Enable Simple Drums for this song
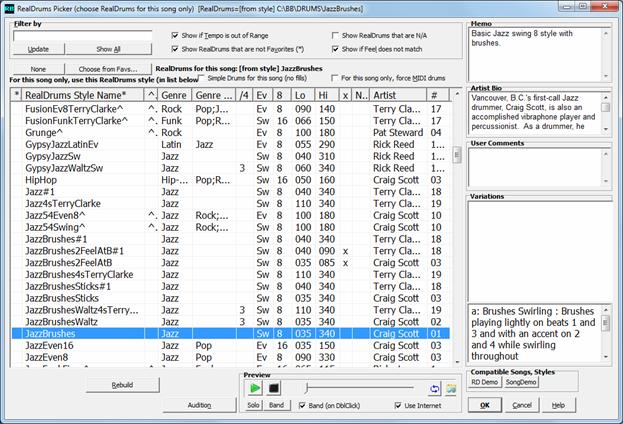623x424 pixels. point(201,78)
